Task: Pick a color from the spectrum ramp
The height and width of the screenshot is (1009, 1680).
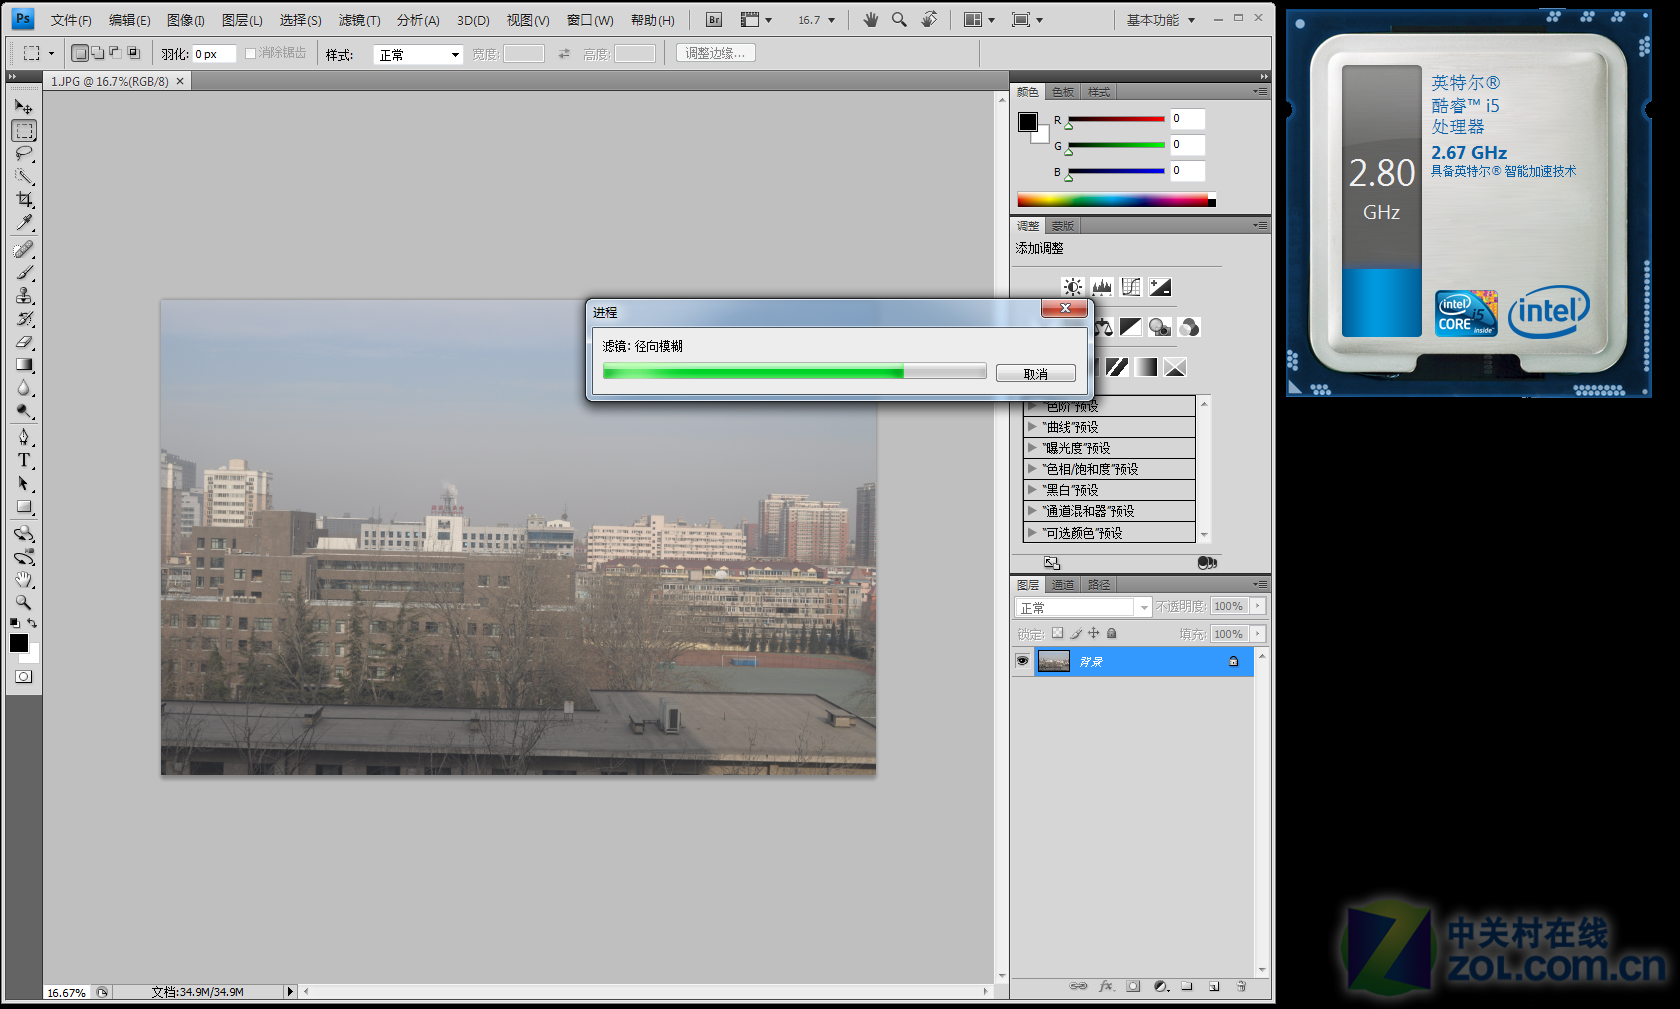Action: click(x=1116, y=200)
